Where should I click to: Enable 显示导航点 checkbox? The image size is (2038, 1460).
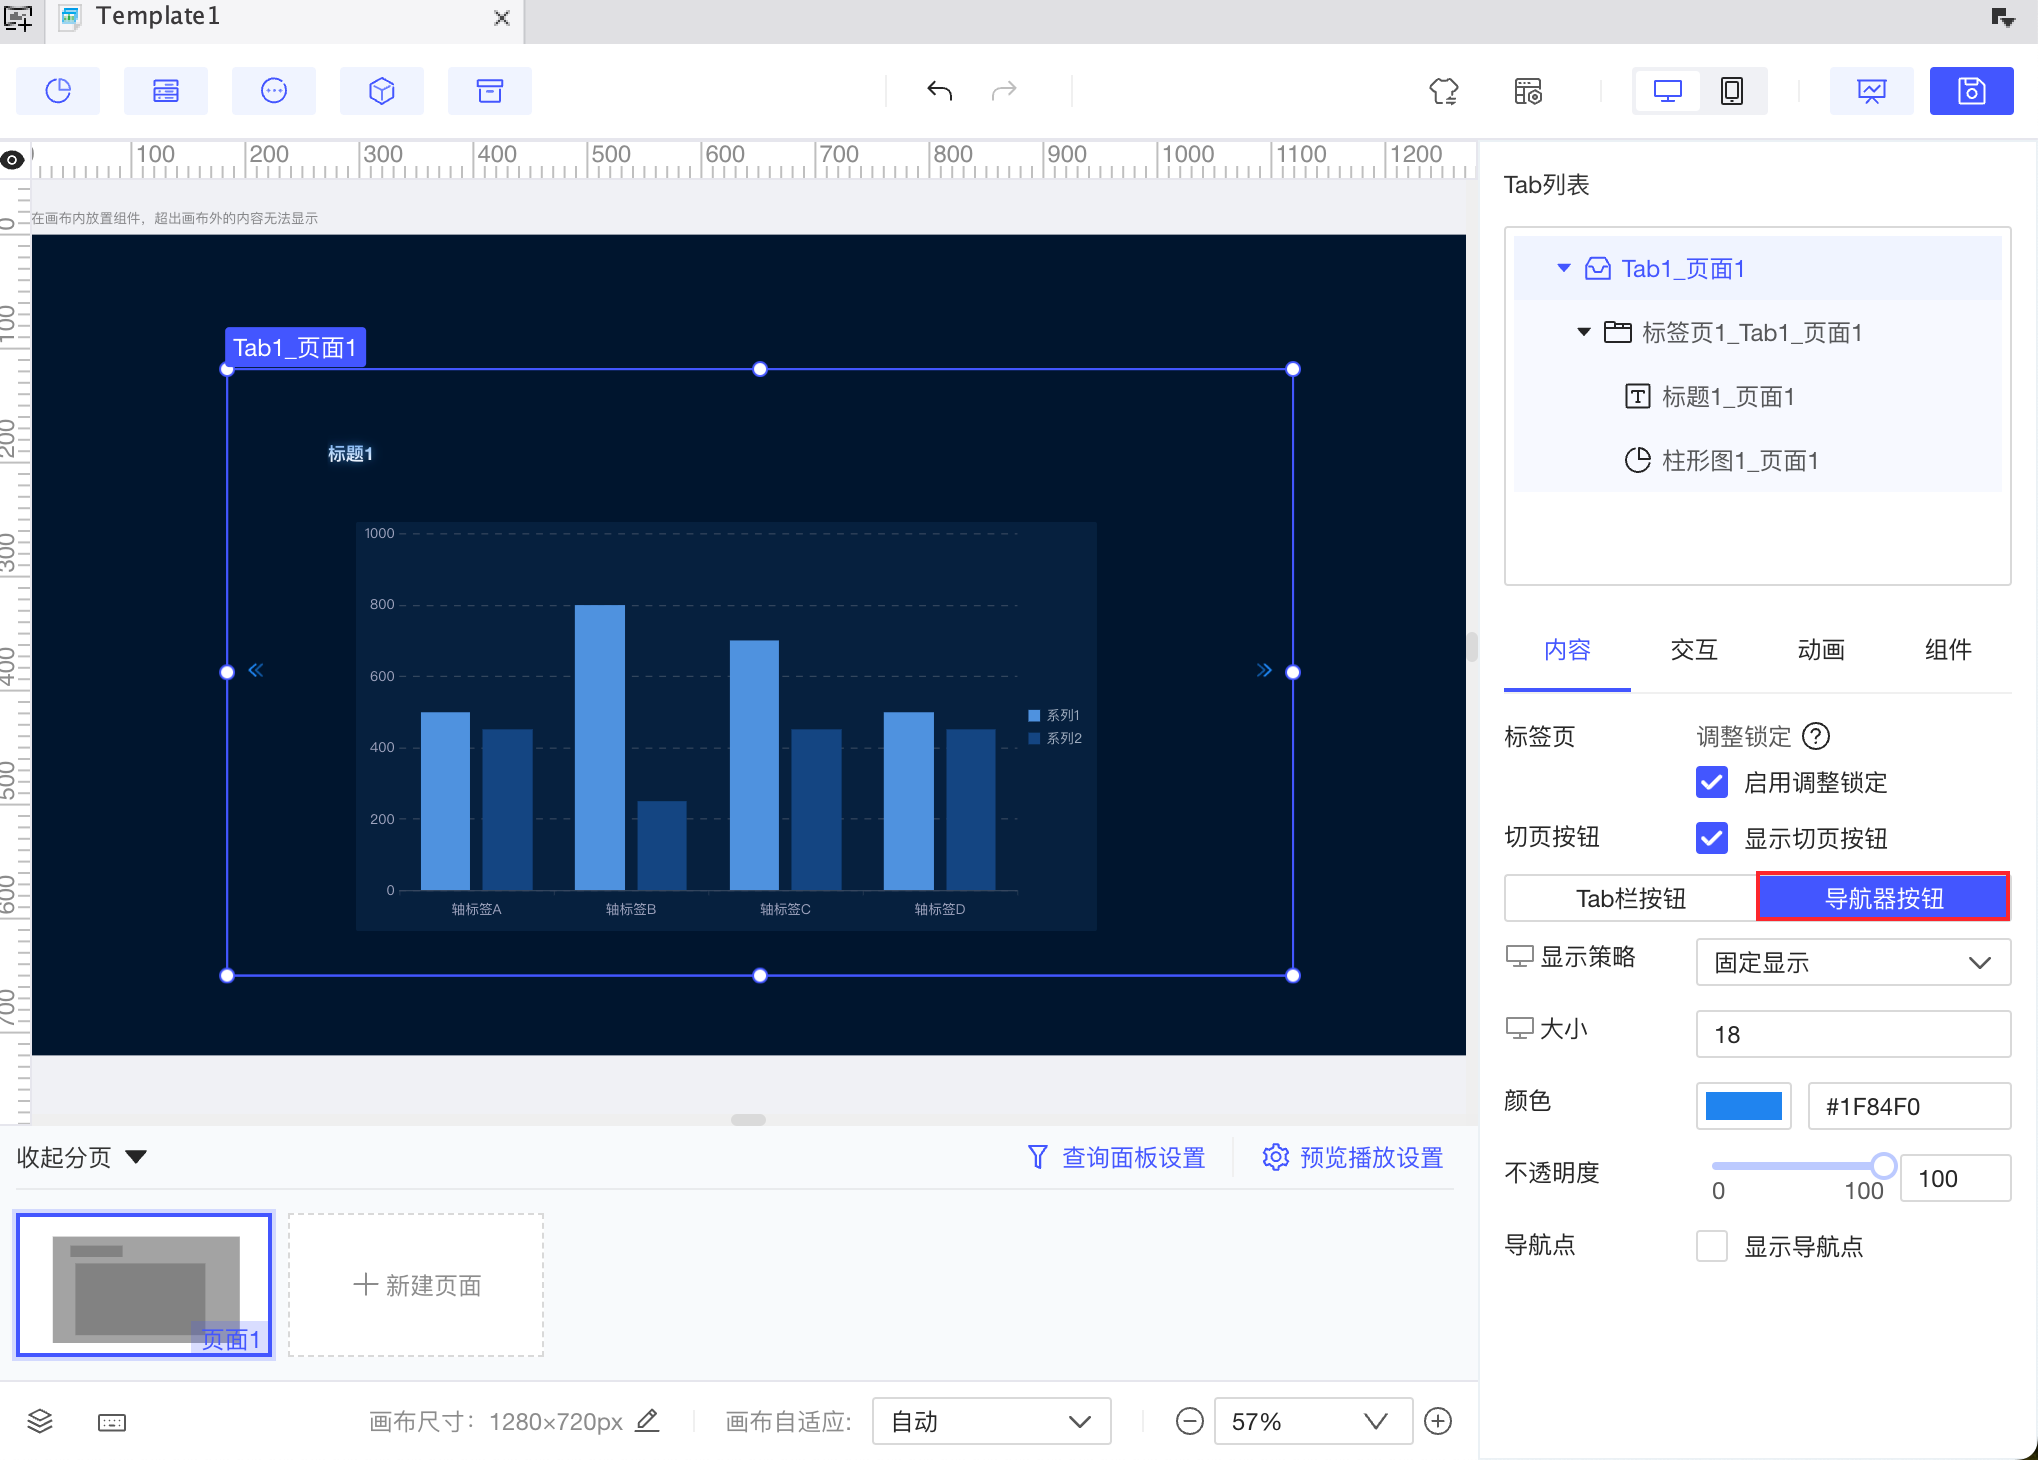[1712, 1246]
